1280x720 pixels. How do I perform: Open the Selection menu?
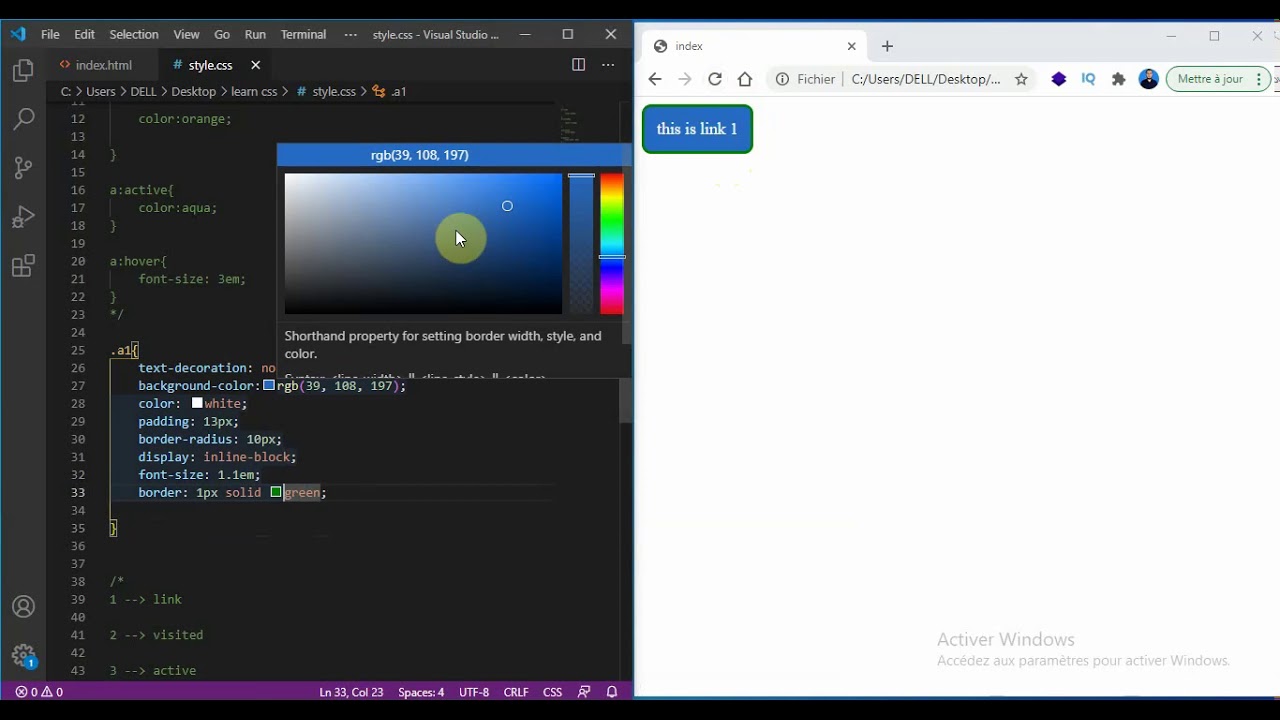click(134, 34)
